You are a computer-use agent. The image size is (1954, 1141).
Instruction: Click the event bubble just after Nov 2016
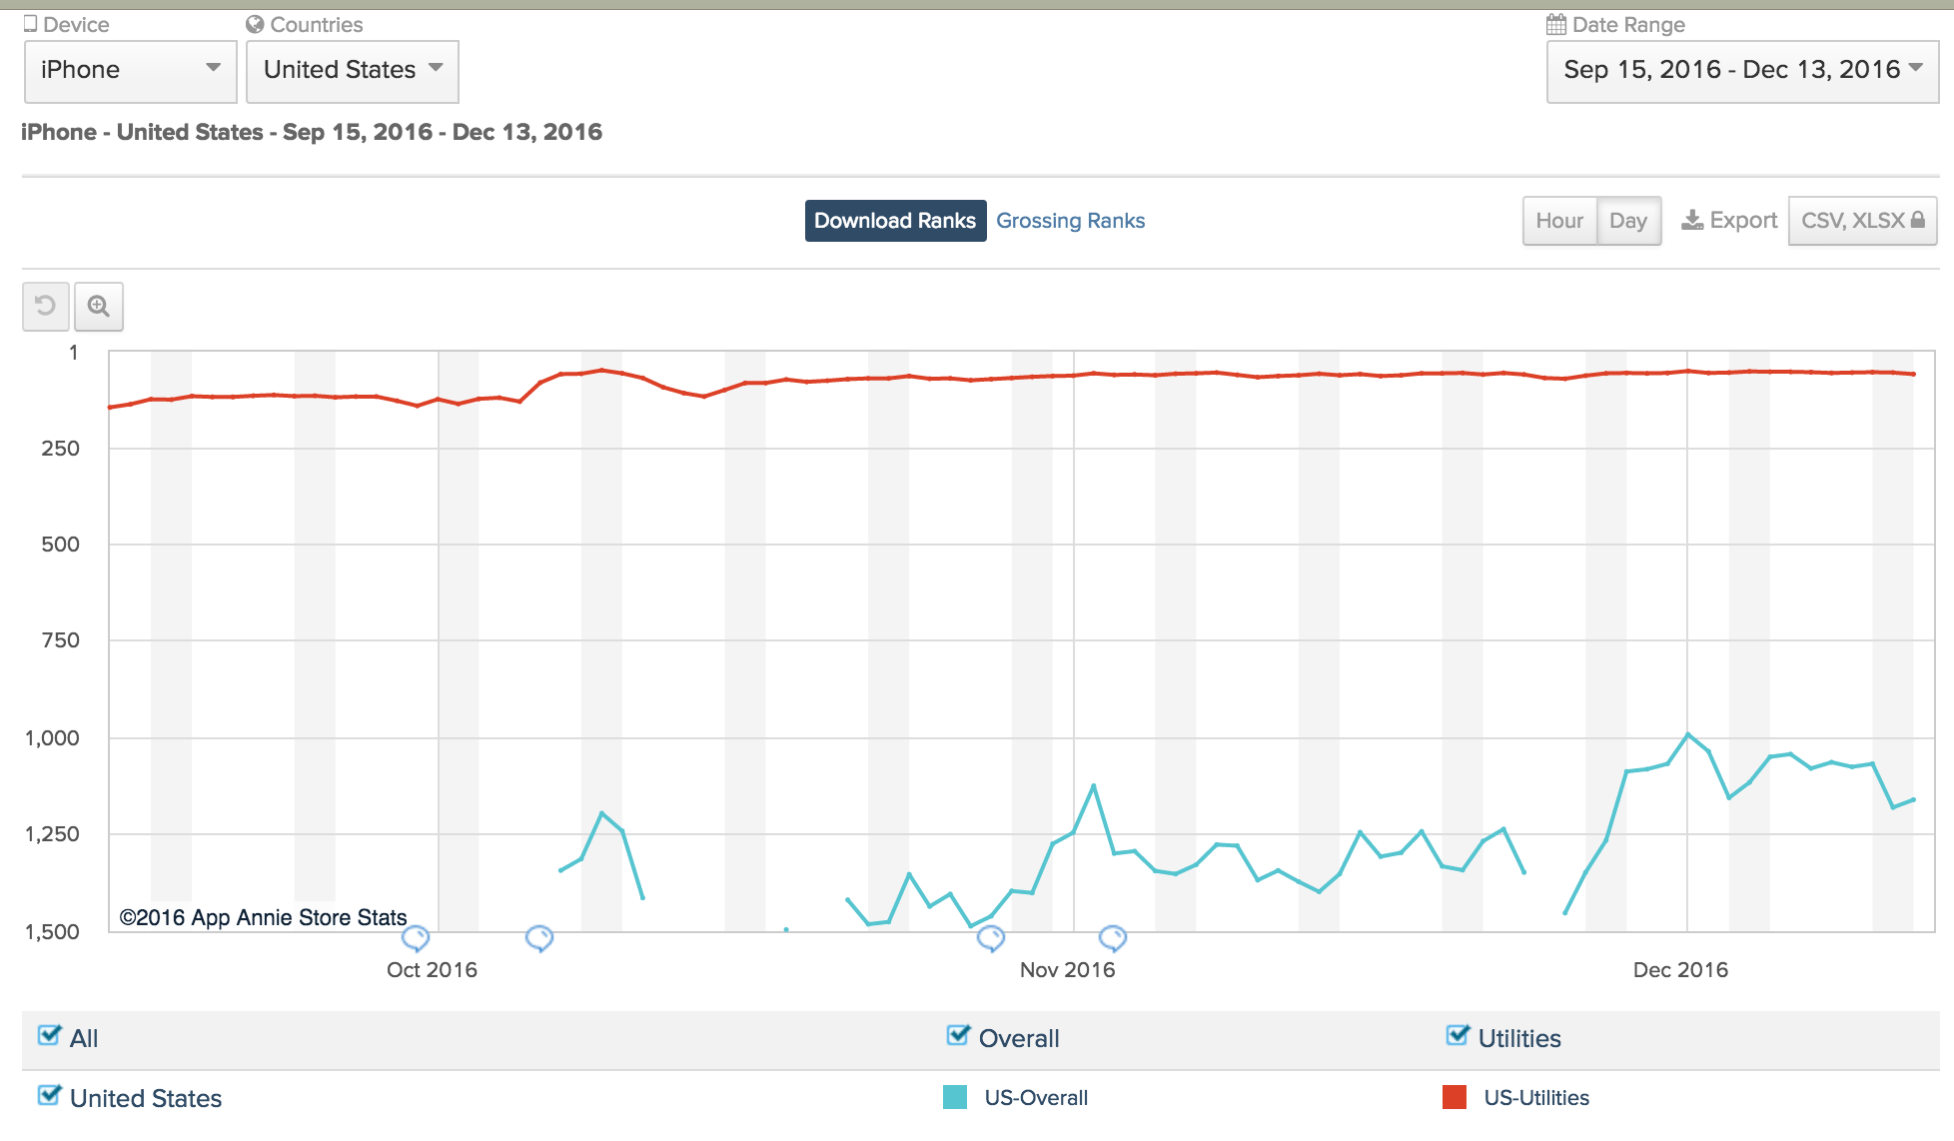(1112, 938)
